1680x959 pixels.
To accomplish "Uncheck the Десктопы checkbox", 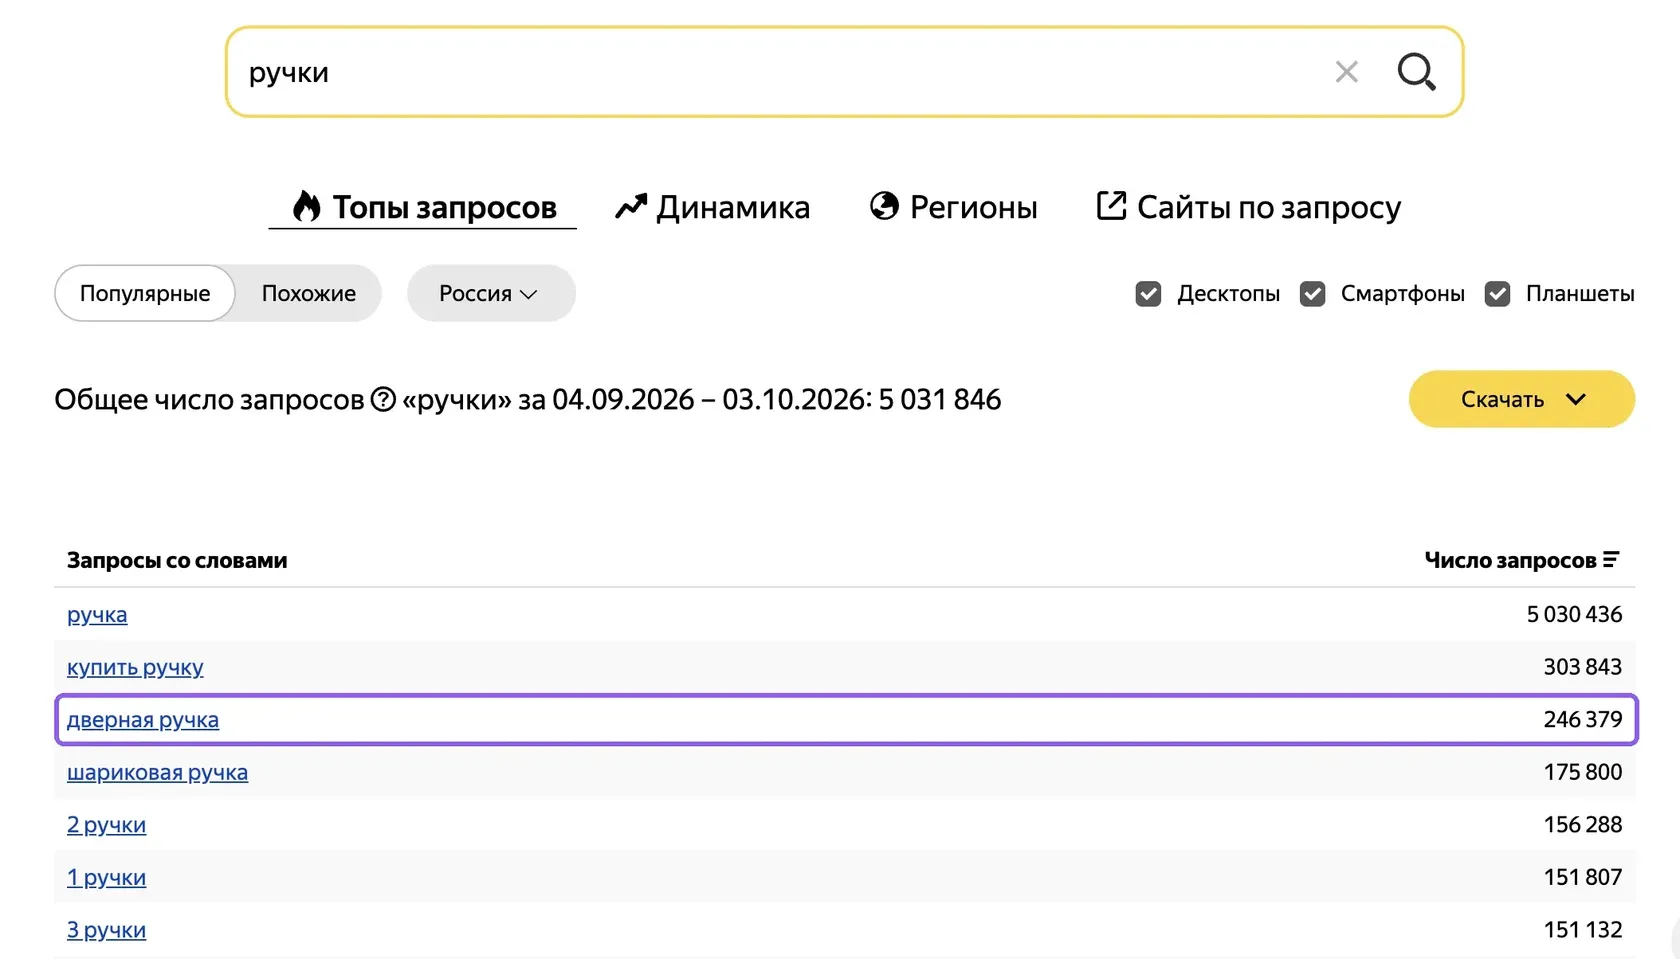I will point(1148,294).
